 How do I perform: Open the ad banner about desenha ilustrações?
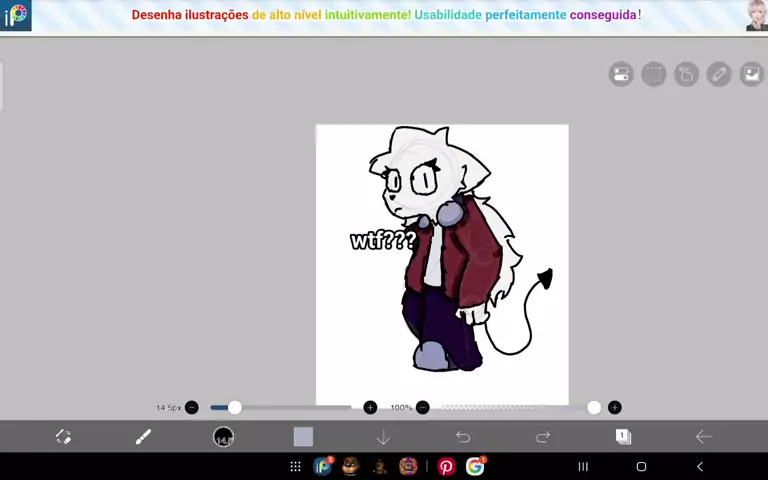[384, 16]
